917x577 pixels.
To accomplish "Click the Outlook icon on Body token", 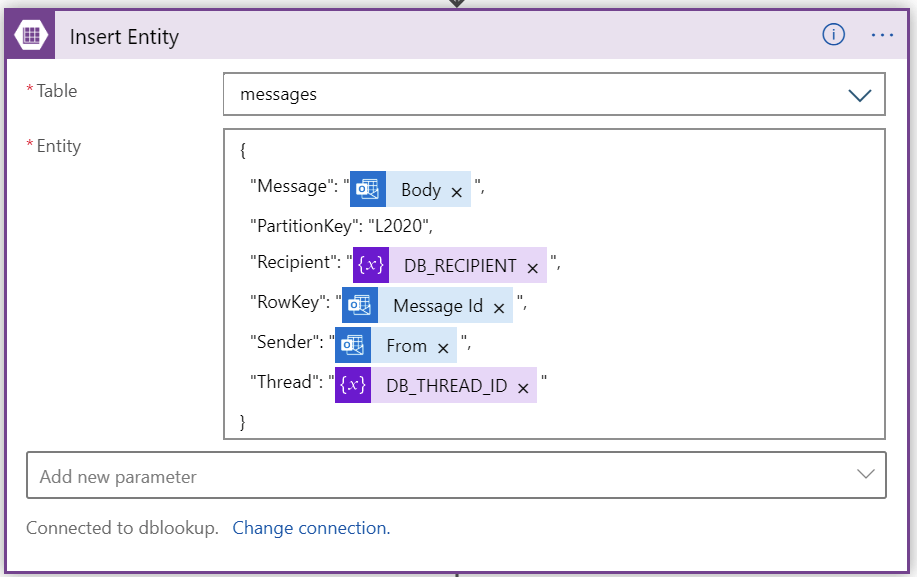I will click(x=368, y=189).
